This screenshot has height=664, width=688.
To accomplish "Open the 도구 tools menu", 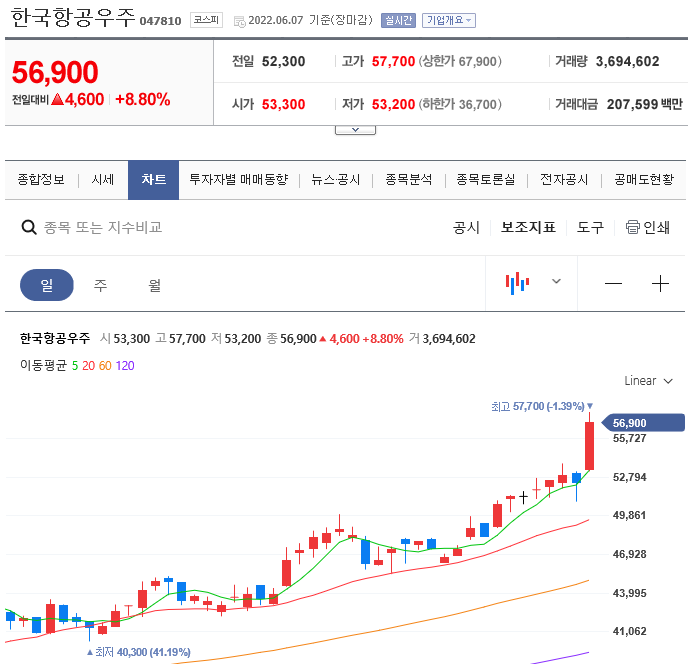I will (590, 227).
